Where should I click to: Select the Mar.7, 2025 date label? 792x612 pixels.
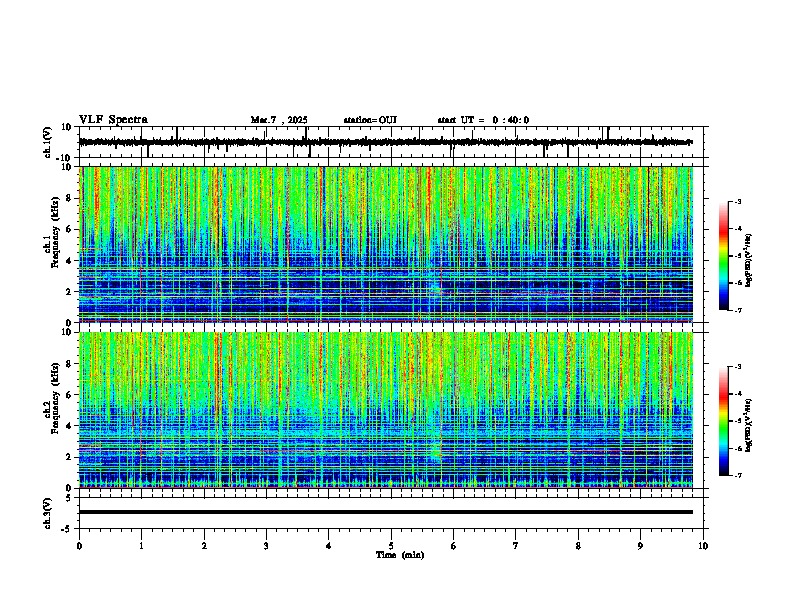(x=279, y=120)
